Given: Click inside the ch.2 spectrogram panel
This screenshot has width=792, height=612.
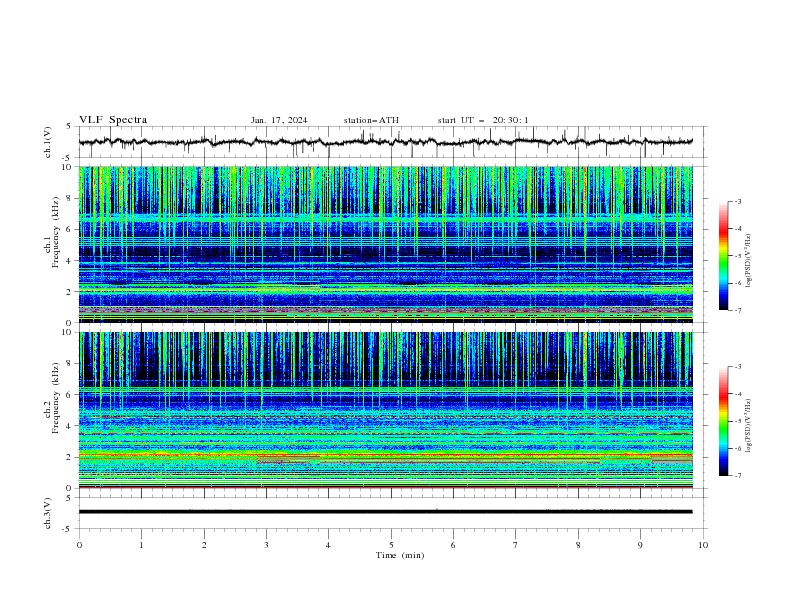Looking at the screenshot, I should click(385, 410).
